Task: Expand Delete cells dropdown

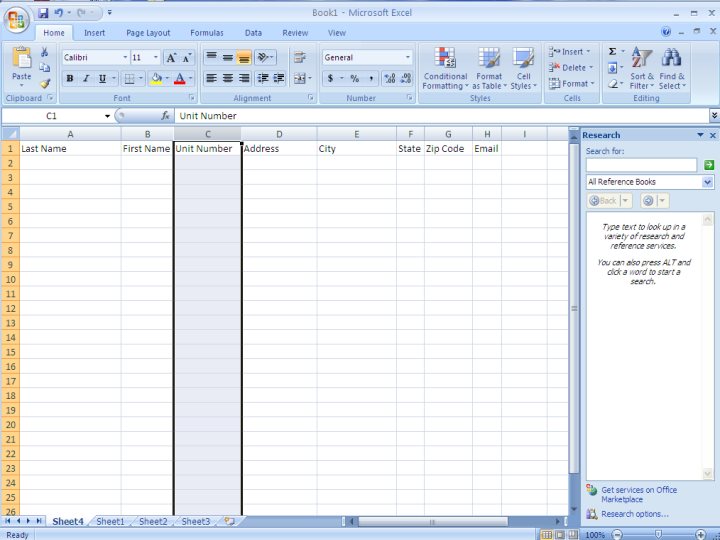Action: pos(591,68)
